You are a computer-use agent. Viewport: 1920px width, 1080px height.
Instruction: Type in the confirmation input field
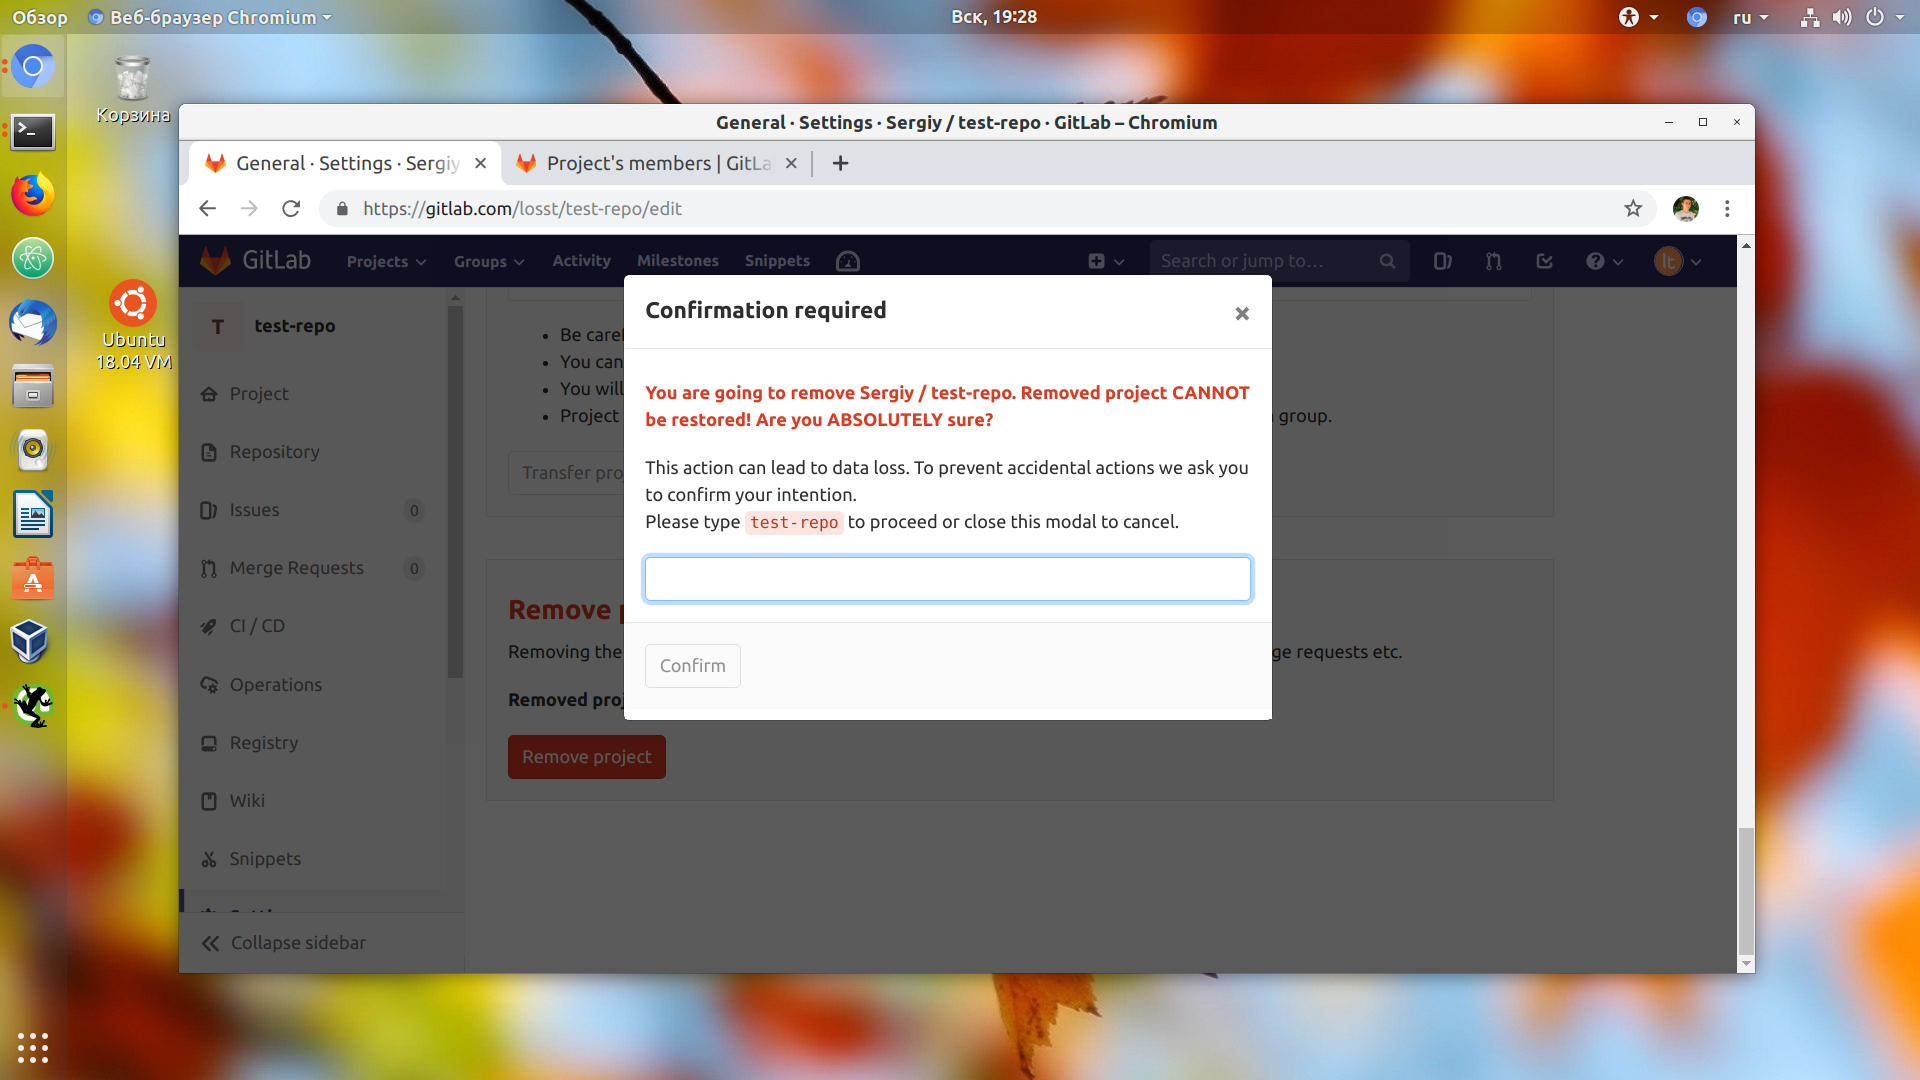(947, 579)
